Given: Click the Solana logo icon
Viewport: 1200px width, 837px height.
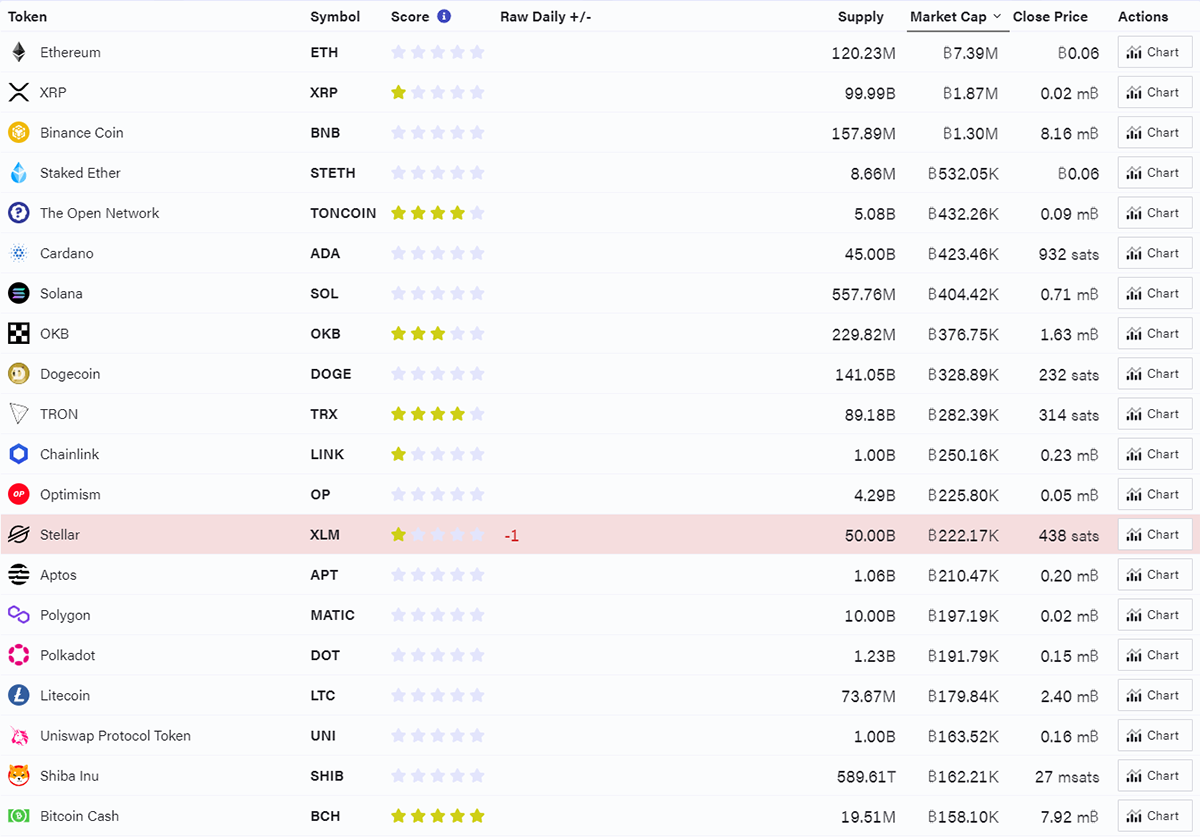Looking at the screenshot, I should pos(18,293).
